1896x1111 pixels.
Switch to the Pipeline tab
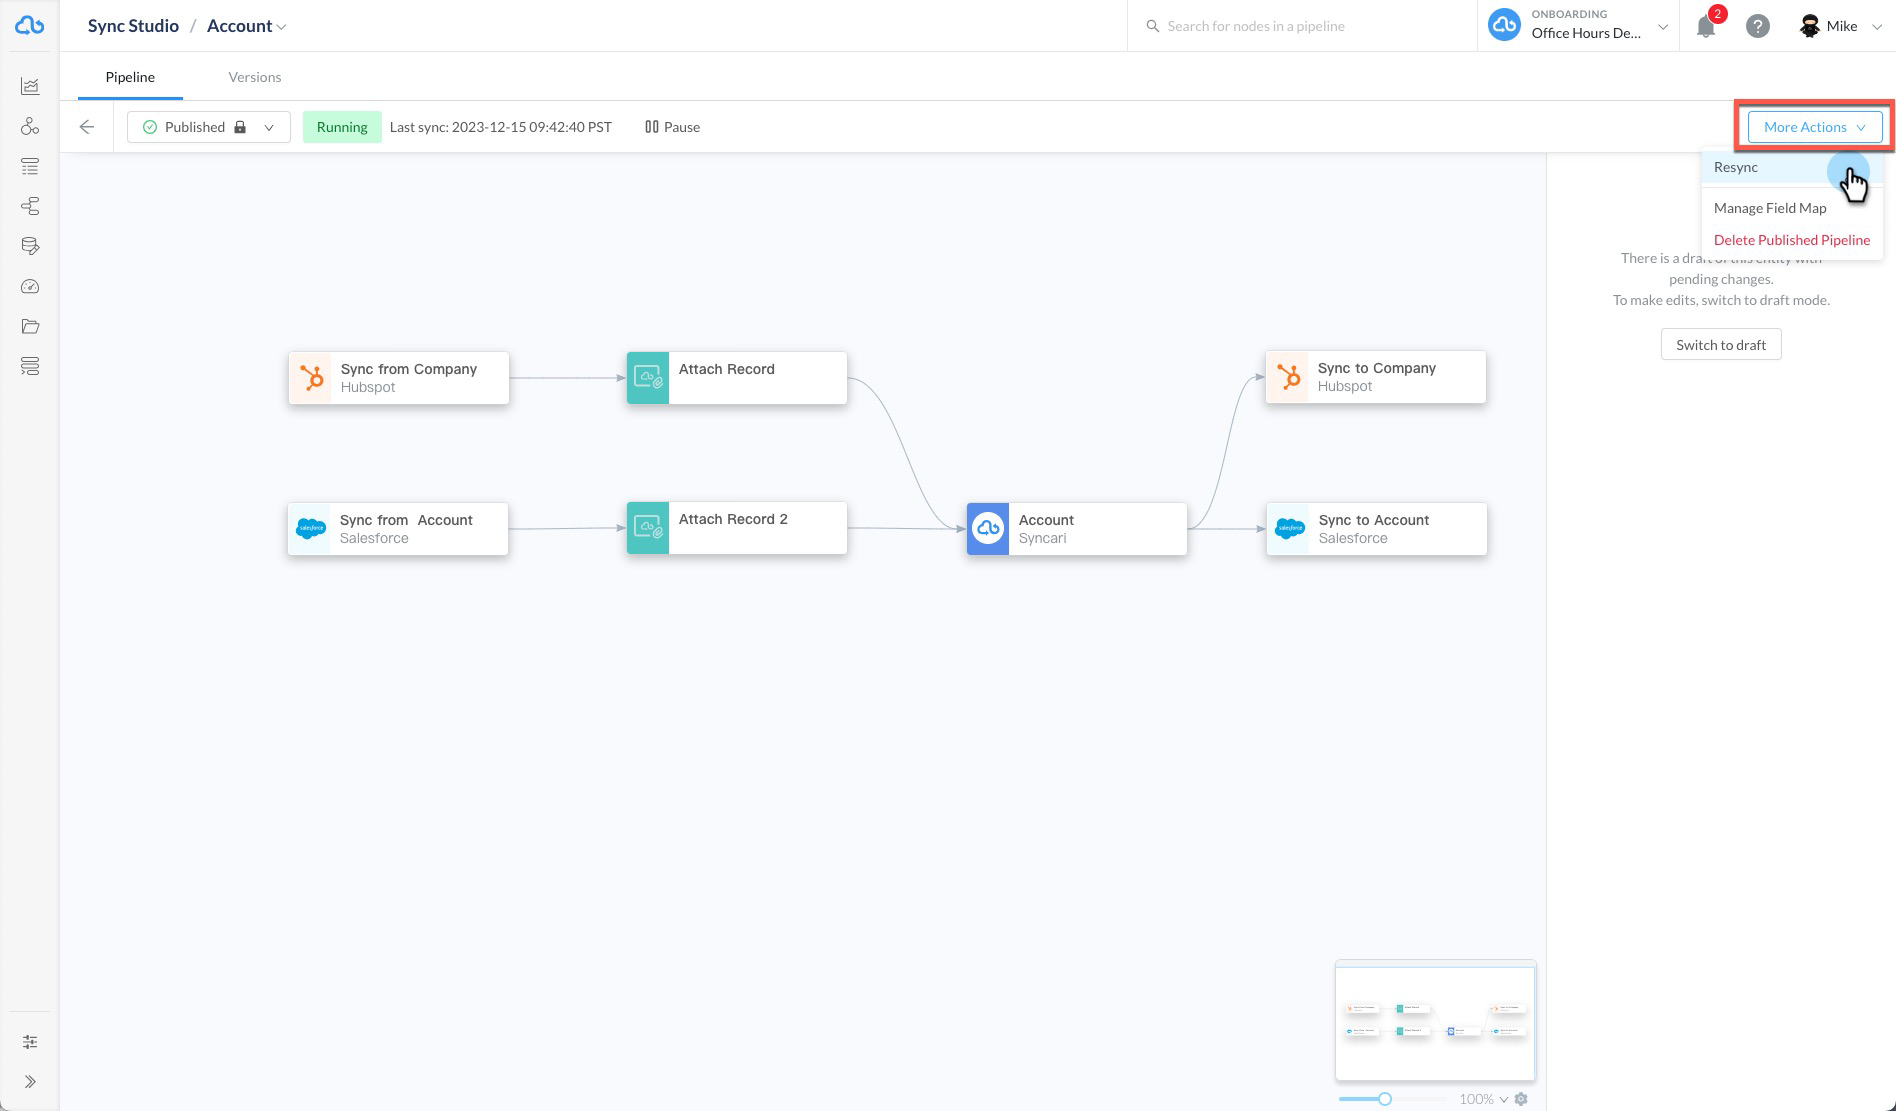pyautogui.click(x=130, y=77)
